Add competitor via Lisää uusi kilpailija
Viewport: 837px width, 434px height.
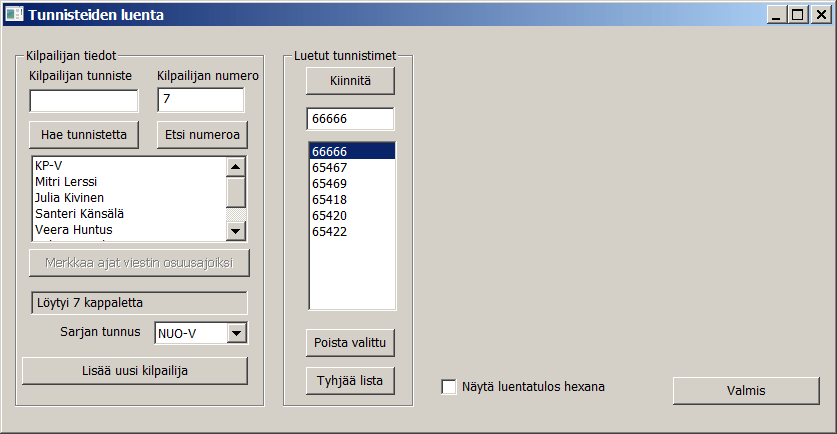click(134, 370)
